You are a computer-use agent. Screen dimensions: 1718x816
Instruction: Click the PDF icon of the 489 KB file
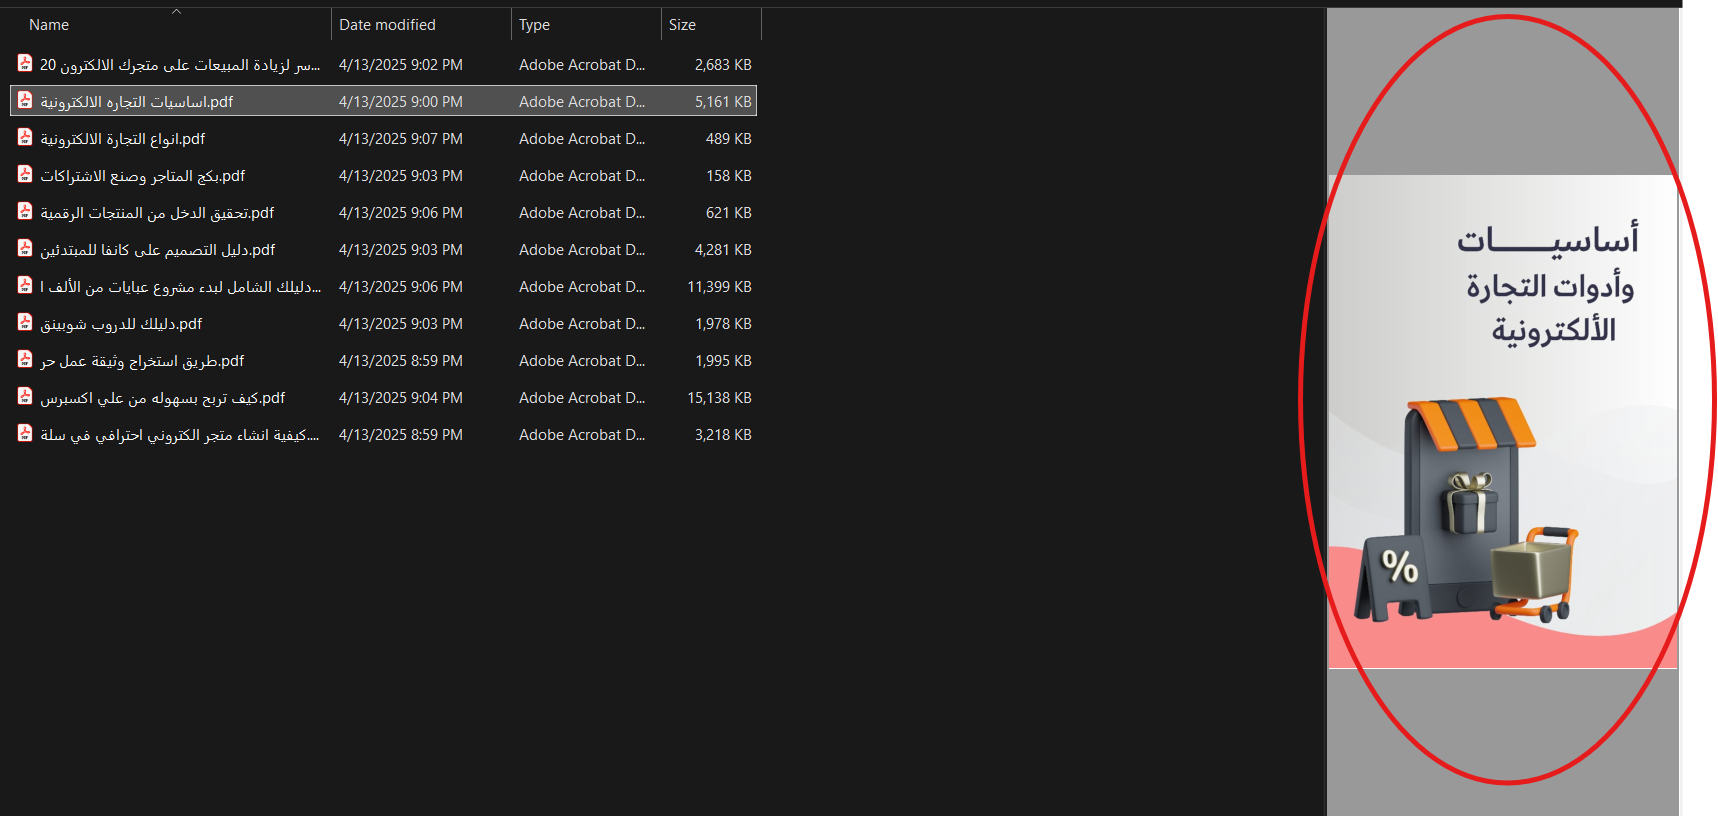(x=25, y=138)
